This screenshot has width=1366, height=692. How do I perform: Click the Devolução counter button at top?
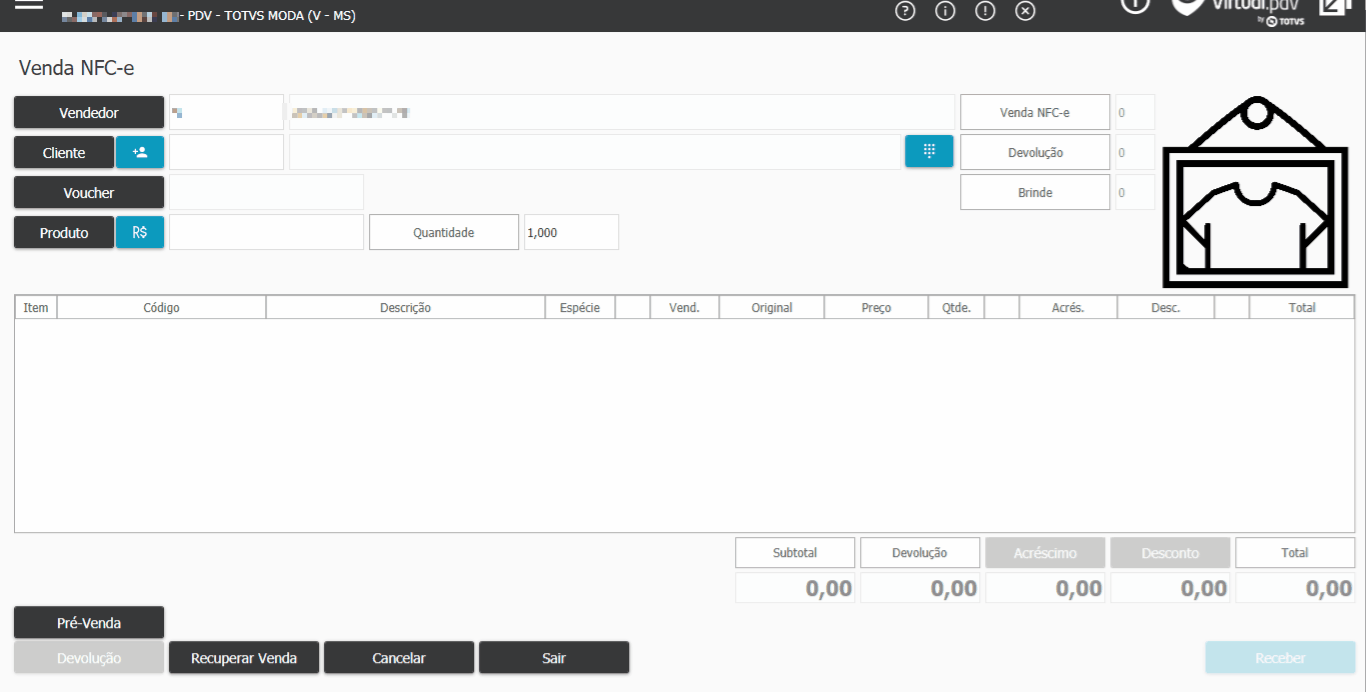pyautogui.click(x=1035, y=152)
